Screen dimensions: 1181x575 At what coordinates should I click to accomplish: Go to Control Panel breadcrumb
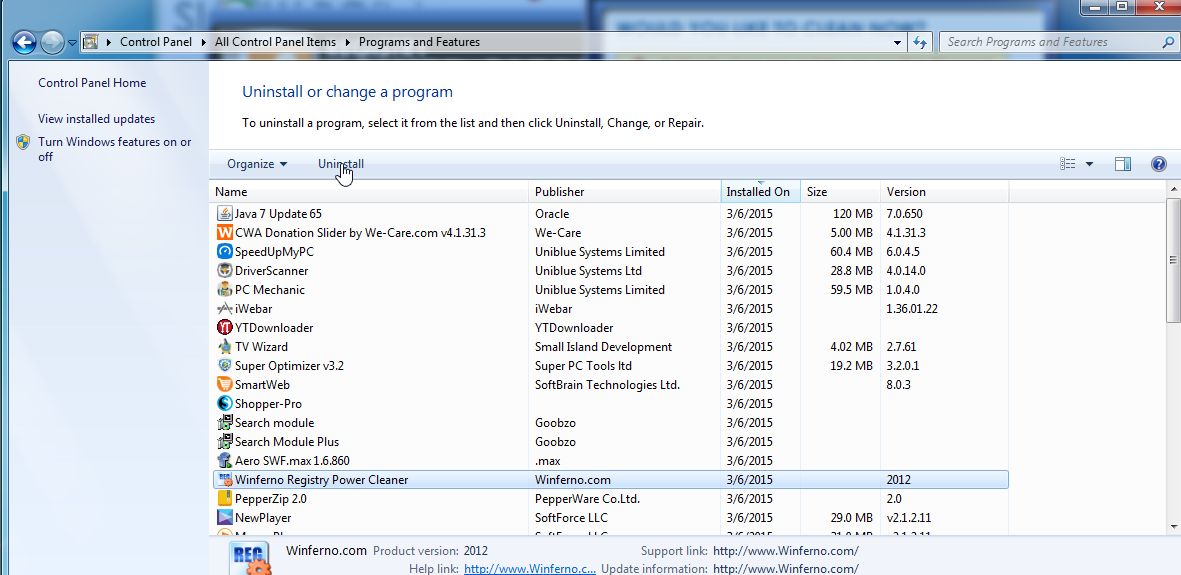pyautogui.click(x=156, y=42)
